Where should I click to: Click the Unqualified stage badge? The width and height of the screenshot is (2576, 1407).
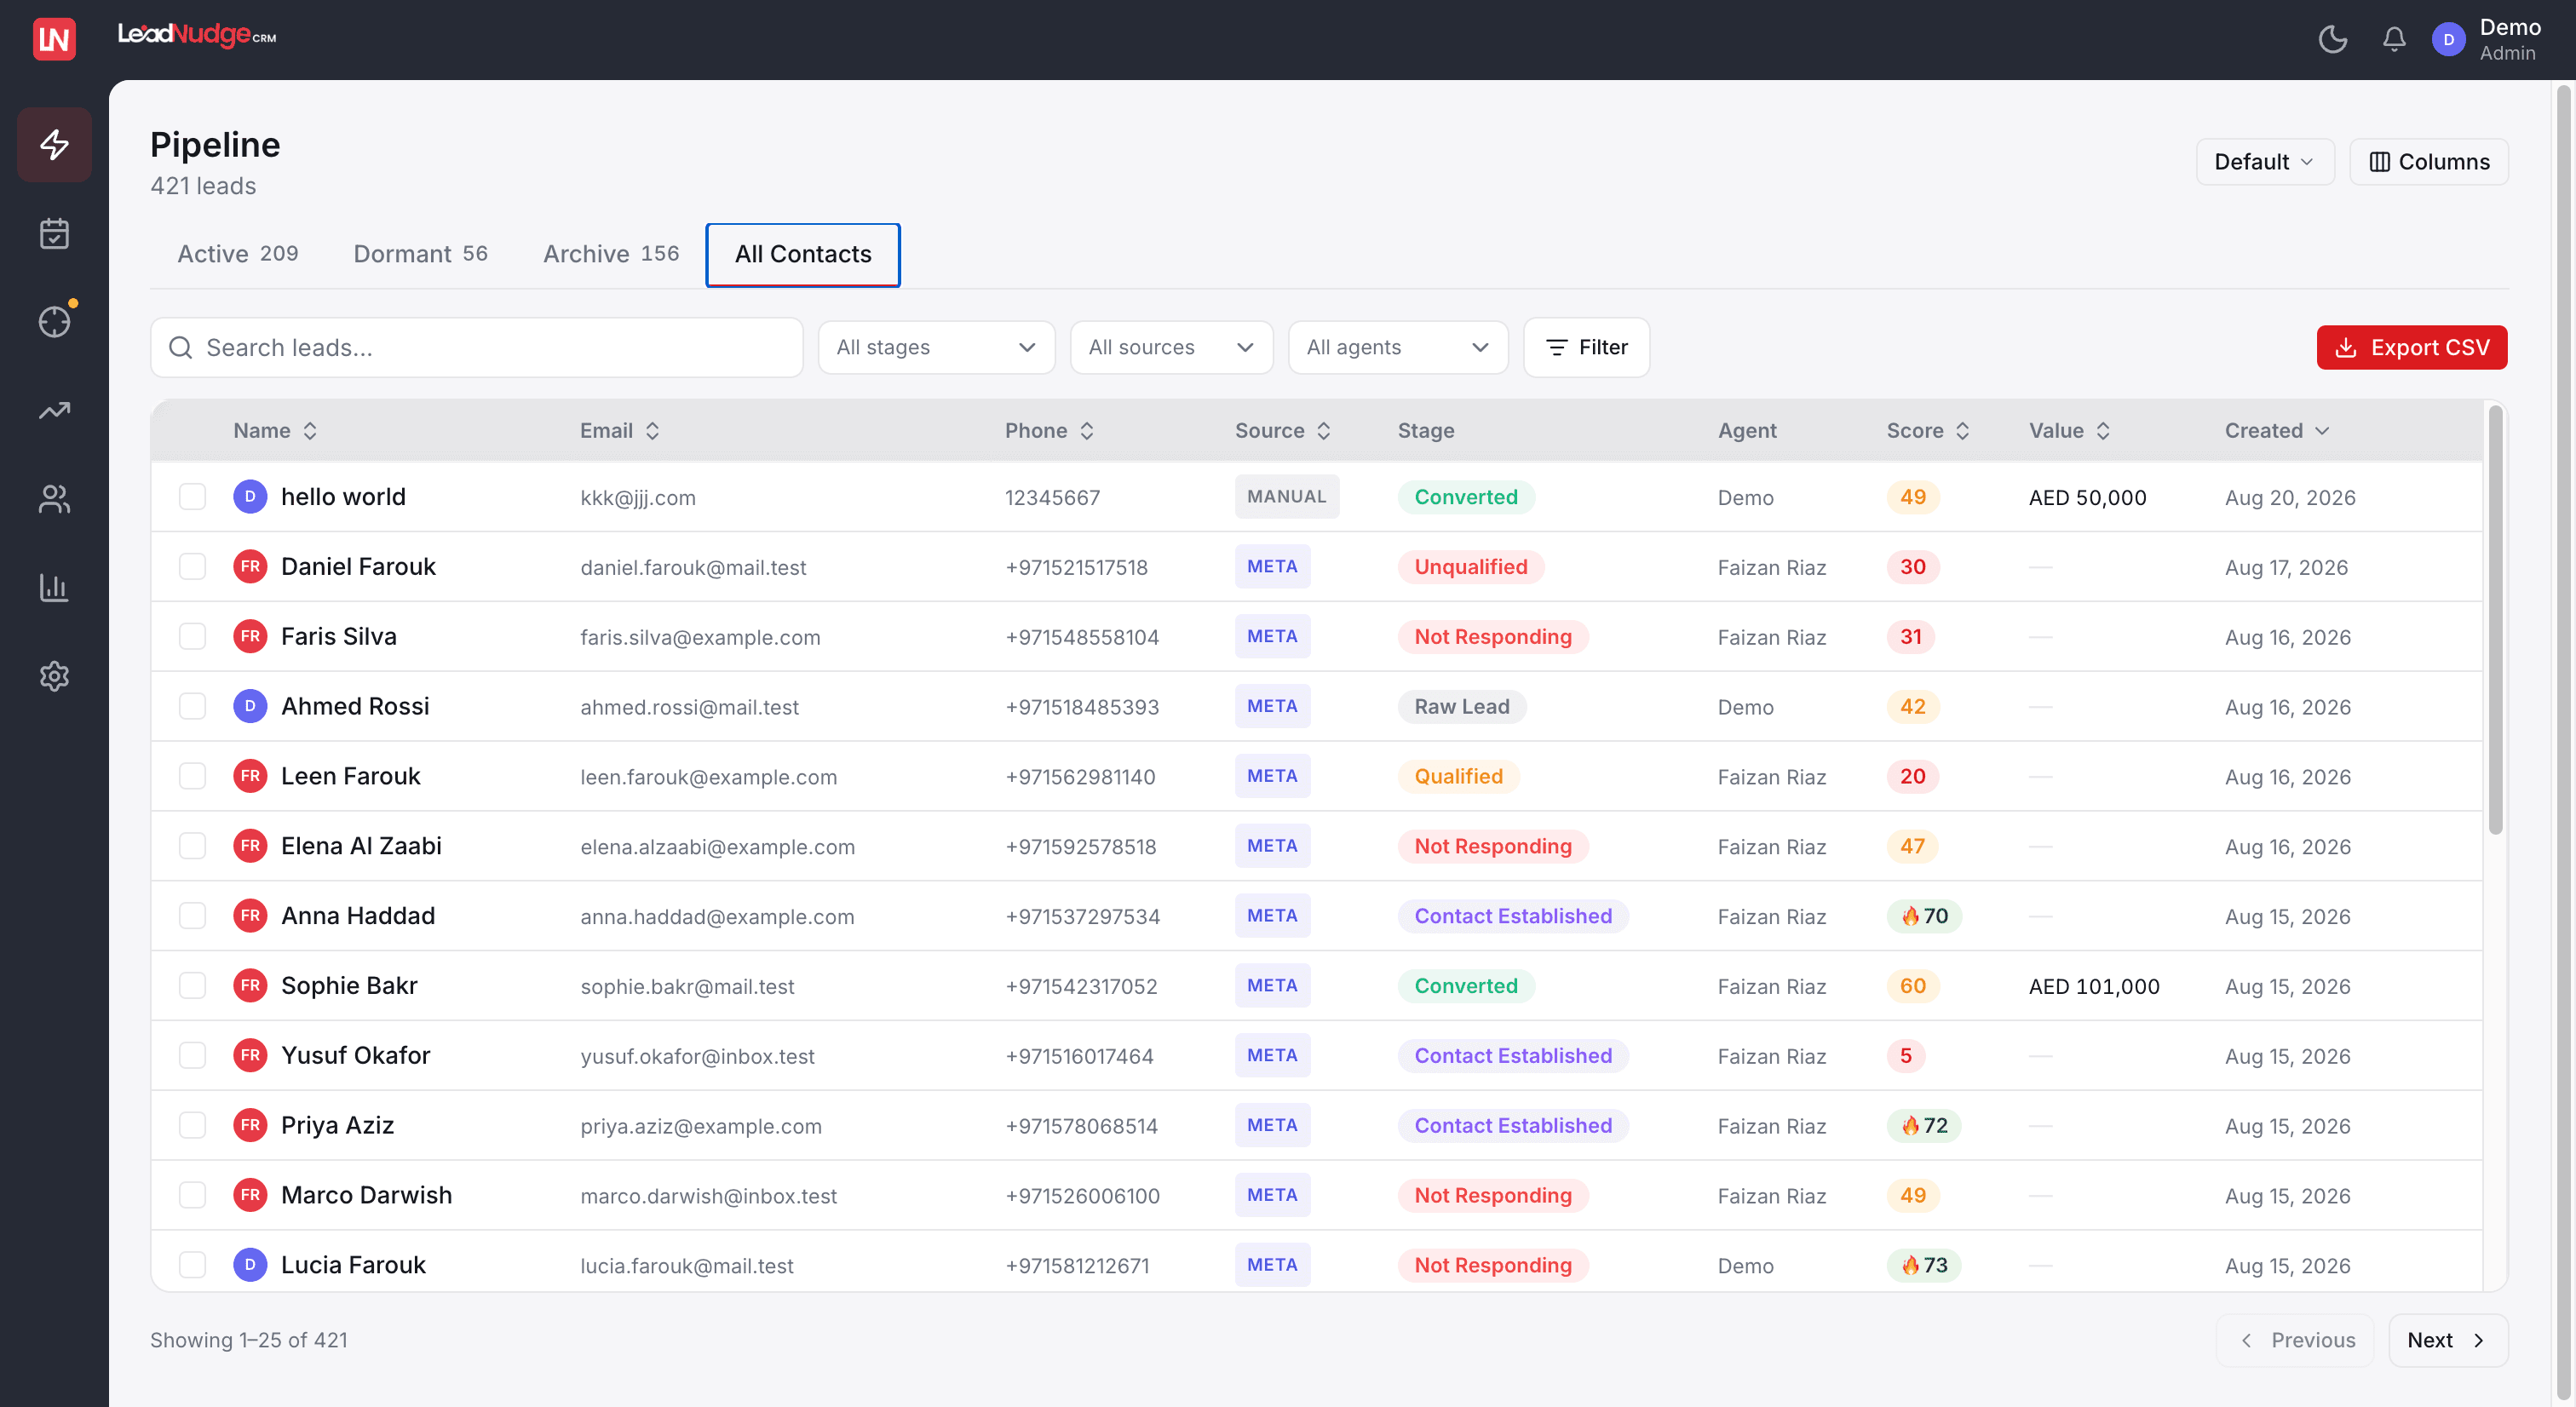click(x=1470, y=567)
